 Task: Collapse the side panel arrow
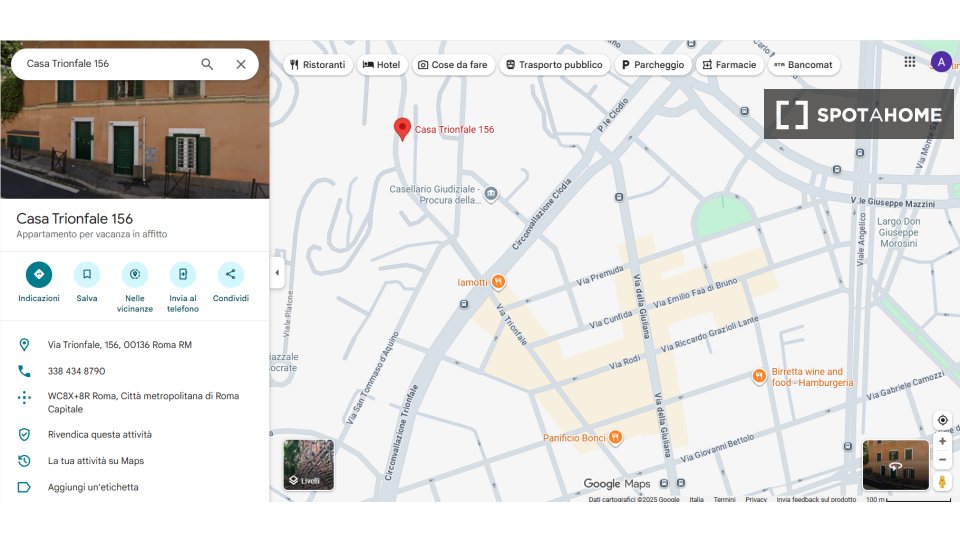(277, 273)
